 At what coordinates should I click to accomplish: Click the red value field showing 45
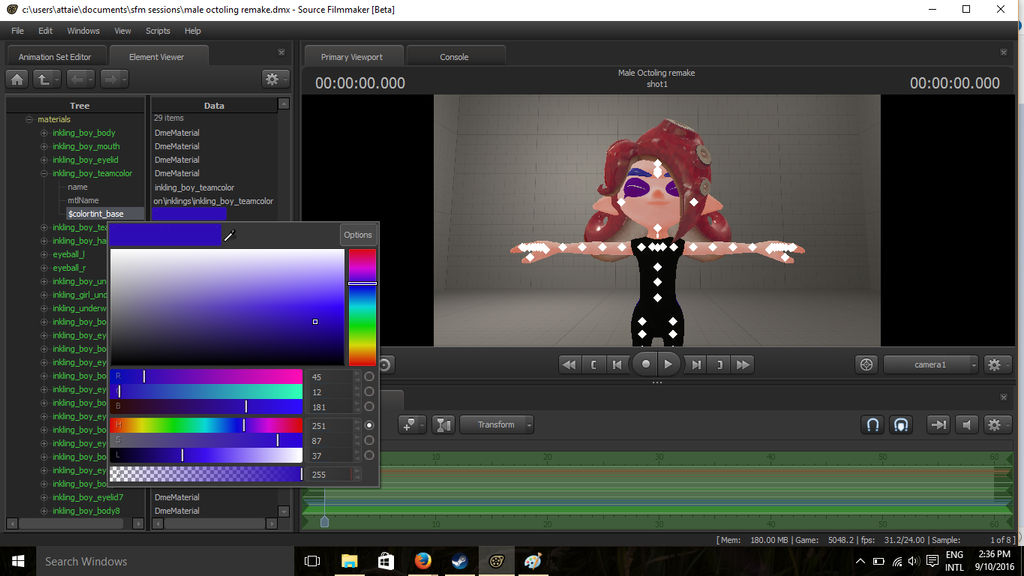(x=331, y=377)
